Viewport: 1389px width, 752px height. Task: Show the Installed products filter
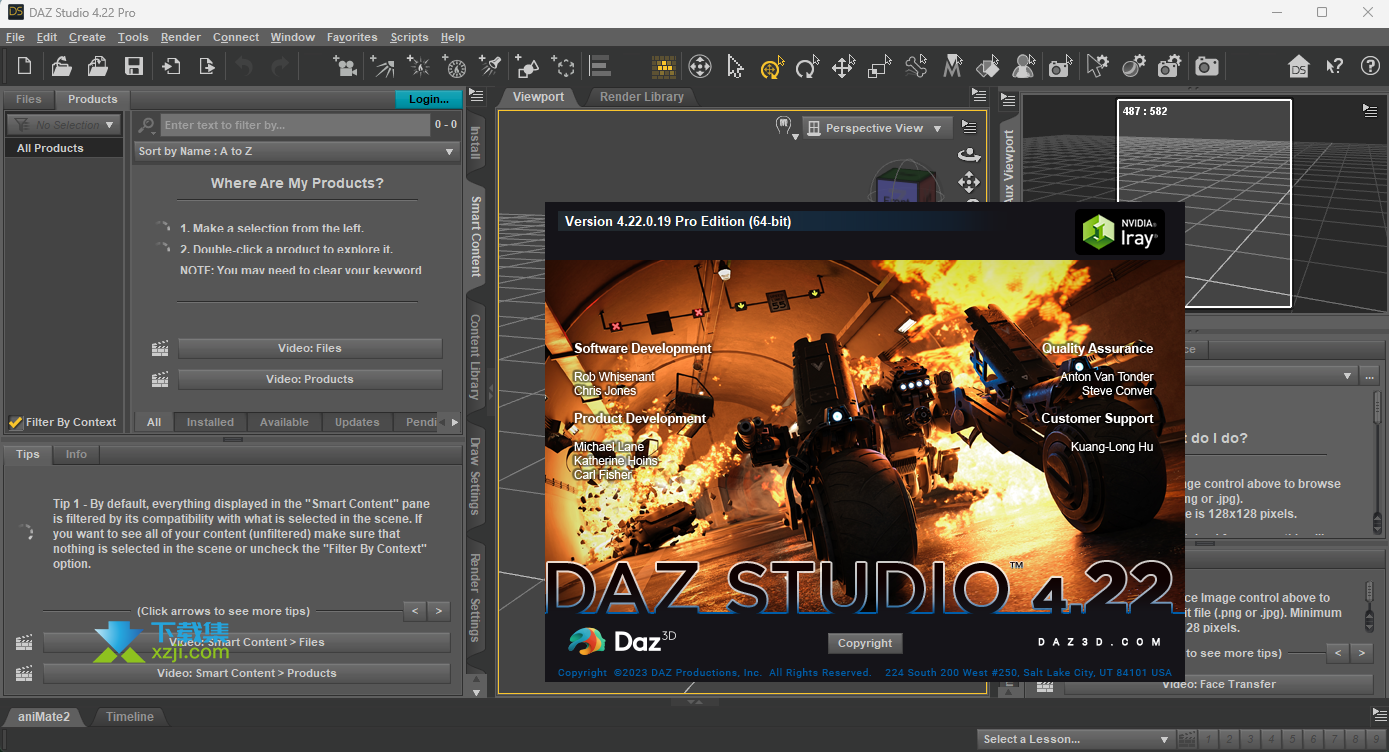(210, 422)
